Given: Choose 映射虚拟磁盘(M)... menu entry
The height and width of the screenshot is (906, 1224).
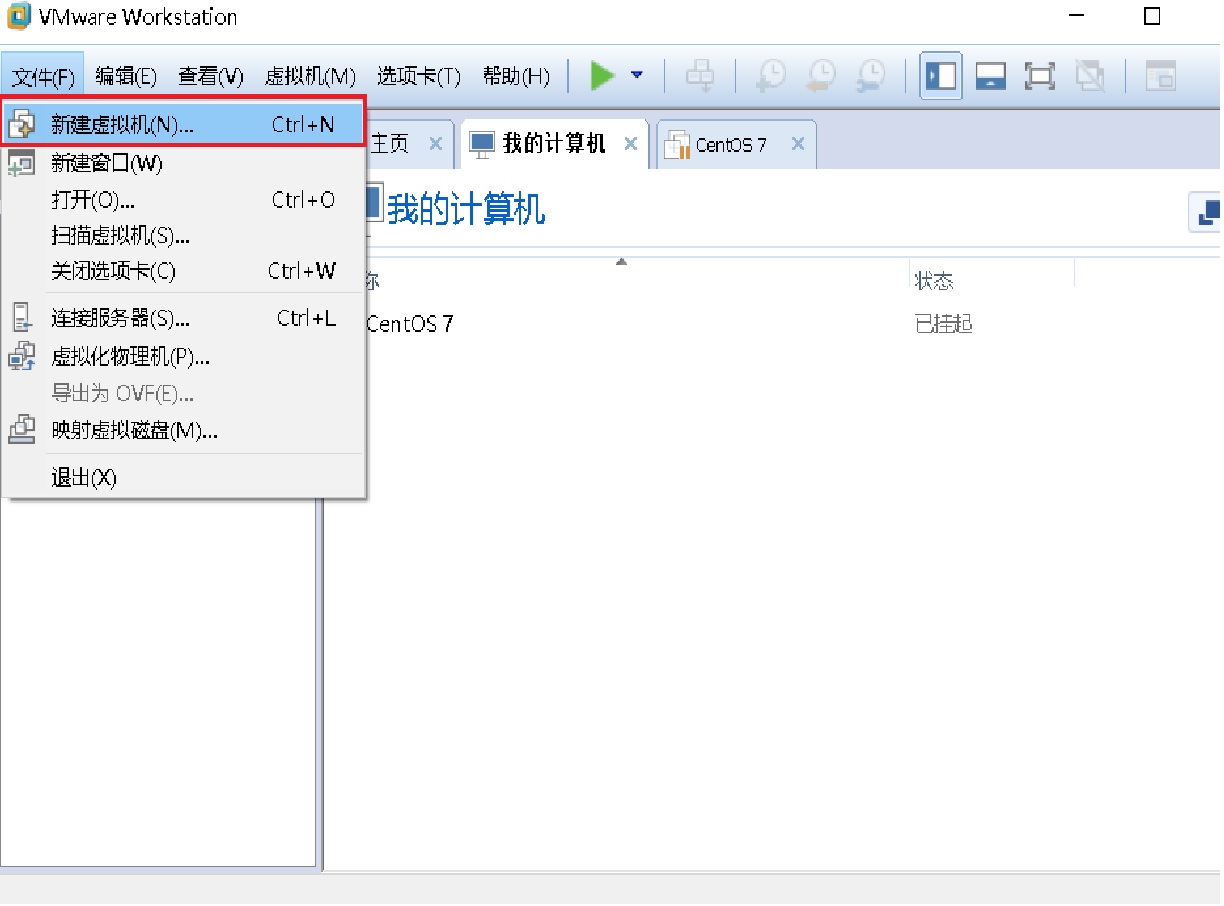Looking at the screenshot, I should [x=185, y=431].
